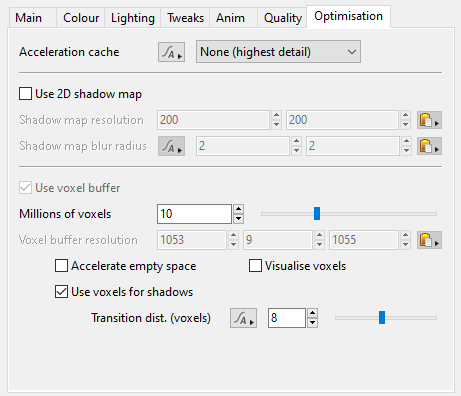
Task: Click the Millions of voxels value field
Action: click(x=194, y=214)
